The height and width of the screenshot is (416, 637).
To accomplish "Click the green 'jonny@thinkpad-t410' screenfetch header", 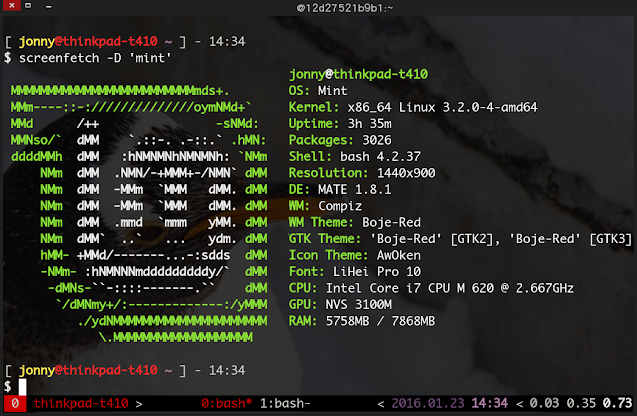I will coord(358,74).
